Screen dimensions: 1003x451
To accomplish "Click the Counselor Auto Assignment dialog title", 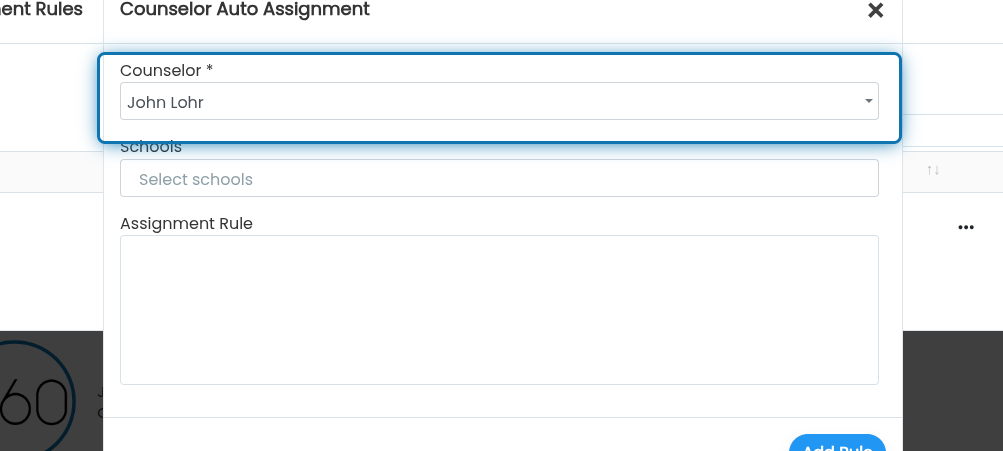I will coord(245,9).
